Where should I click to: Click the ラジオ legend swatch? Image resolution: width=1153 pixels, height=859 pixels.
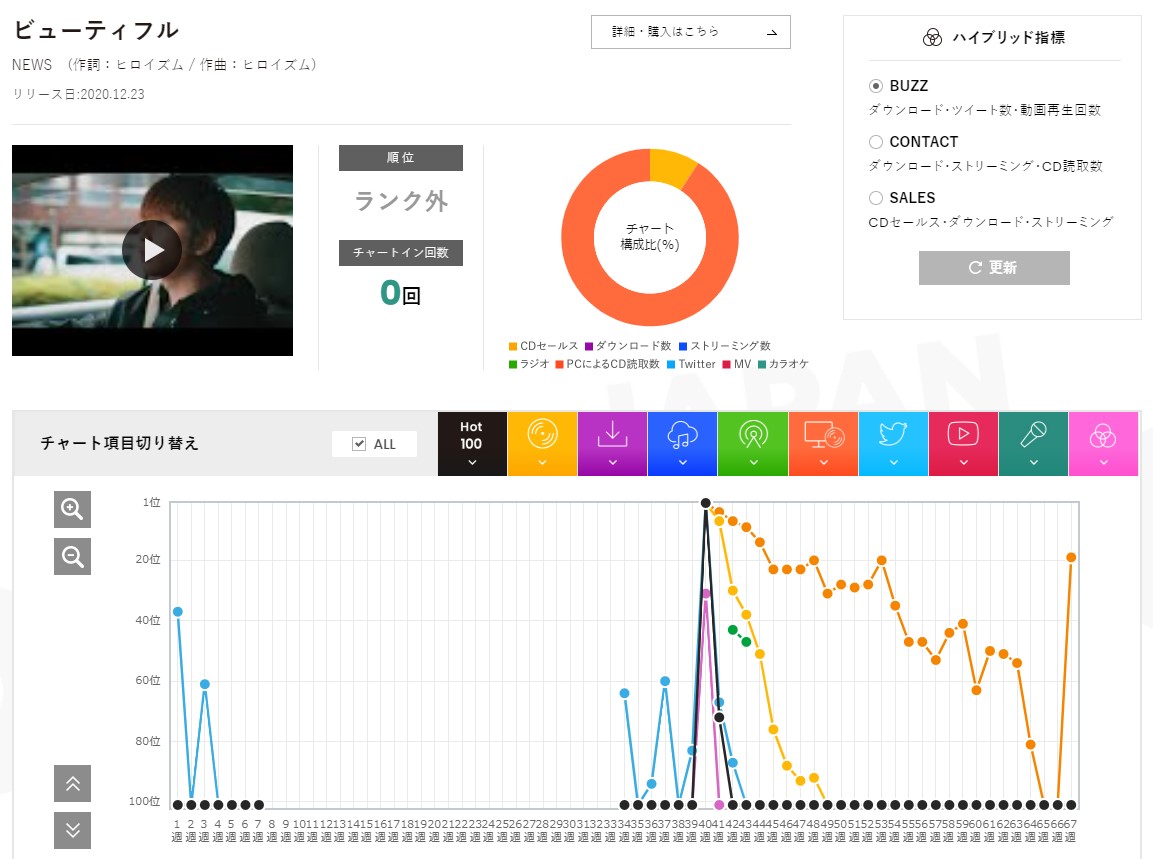click(x=513, y=365)
